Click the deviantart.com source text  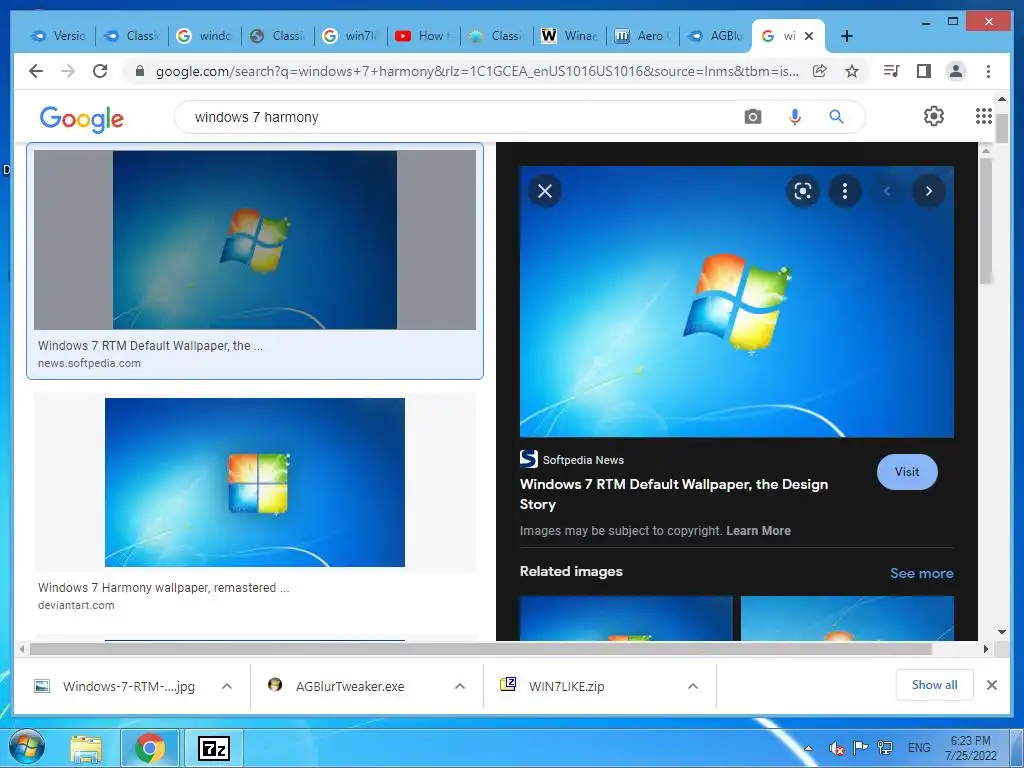pyautogui.click(x=76, y=605)
